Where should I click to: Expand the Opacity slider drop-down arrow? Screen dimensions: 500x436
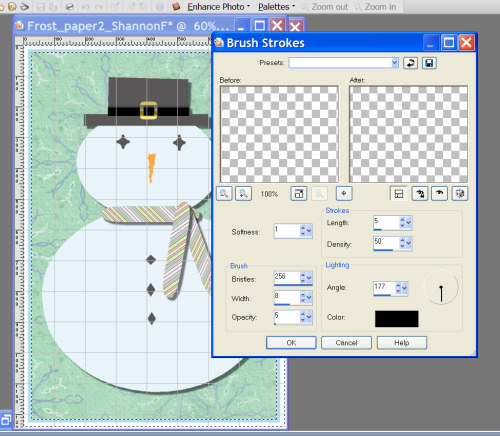click(x=309, y=317)
